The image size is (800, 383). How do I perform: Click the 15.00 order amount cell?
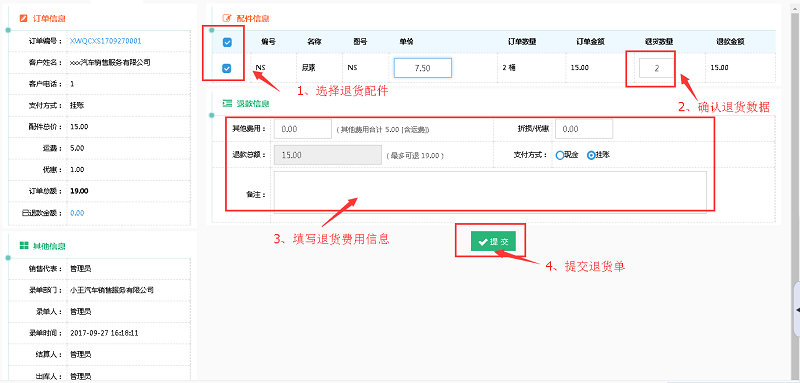pyautogui.click(x=579, y=68)
